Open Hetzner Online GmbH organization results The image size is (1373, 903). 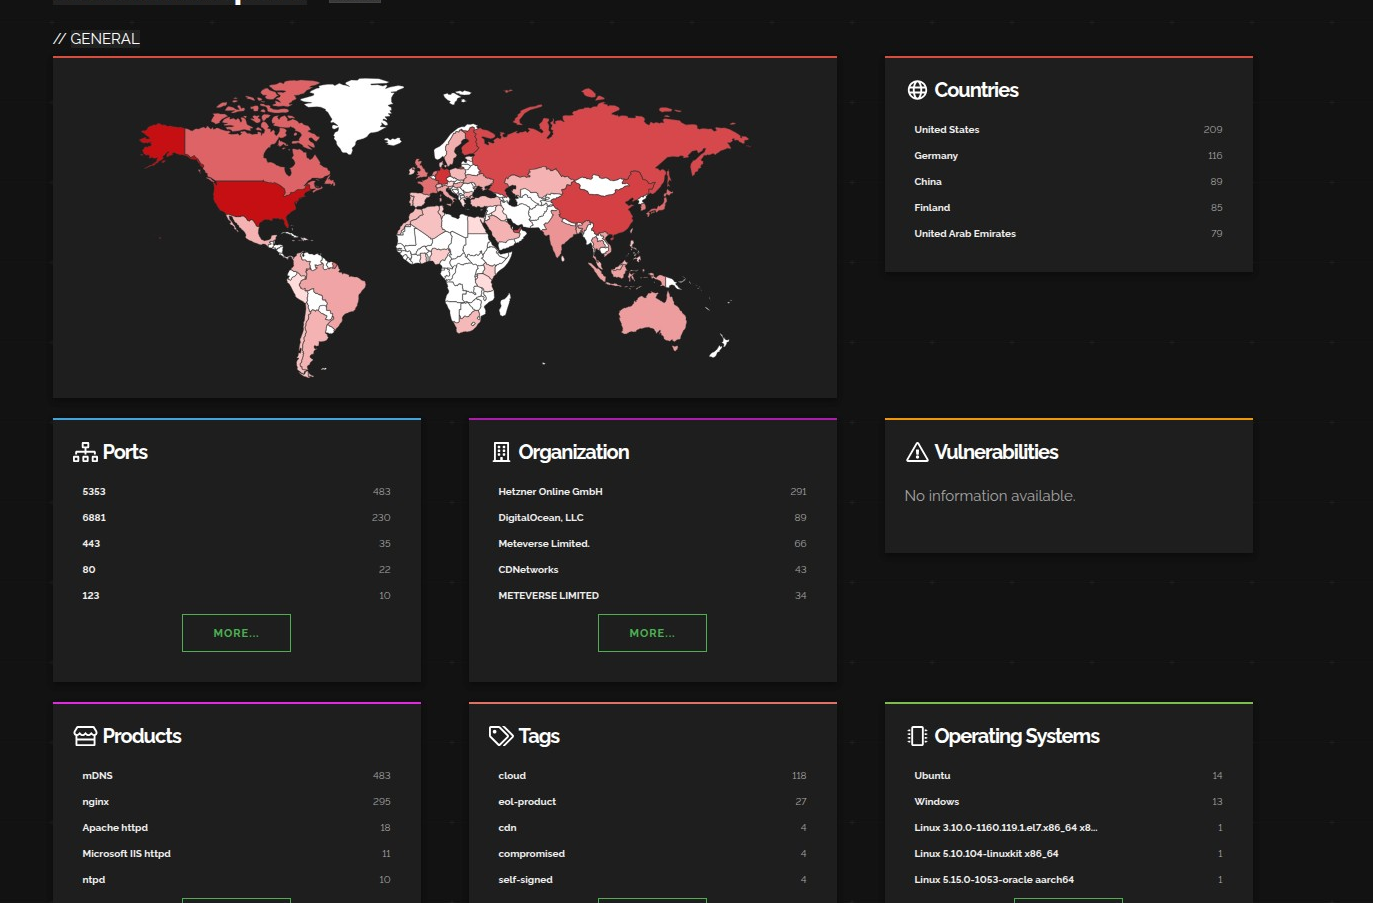point(550,492)
